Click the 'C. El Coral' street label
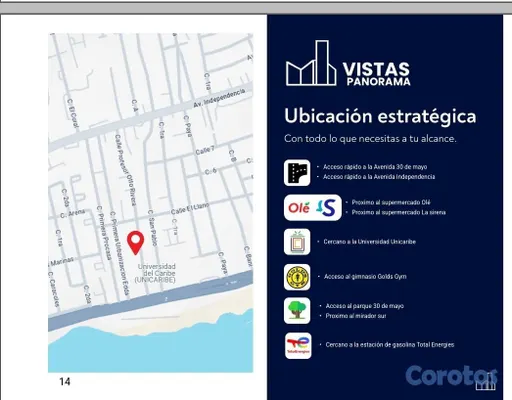The width and height of the screenshot is (512, 400). point(73,114)
